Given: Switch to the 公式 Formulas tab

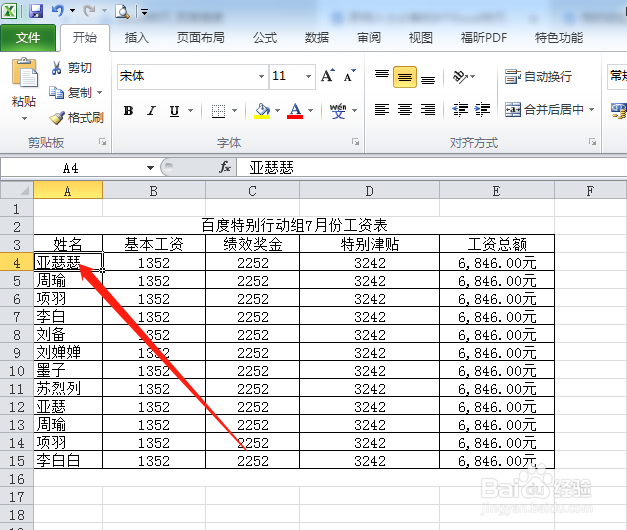Looking at the screenshot, I should [x=265, y=38].
